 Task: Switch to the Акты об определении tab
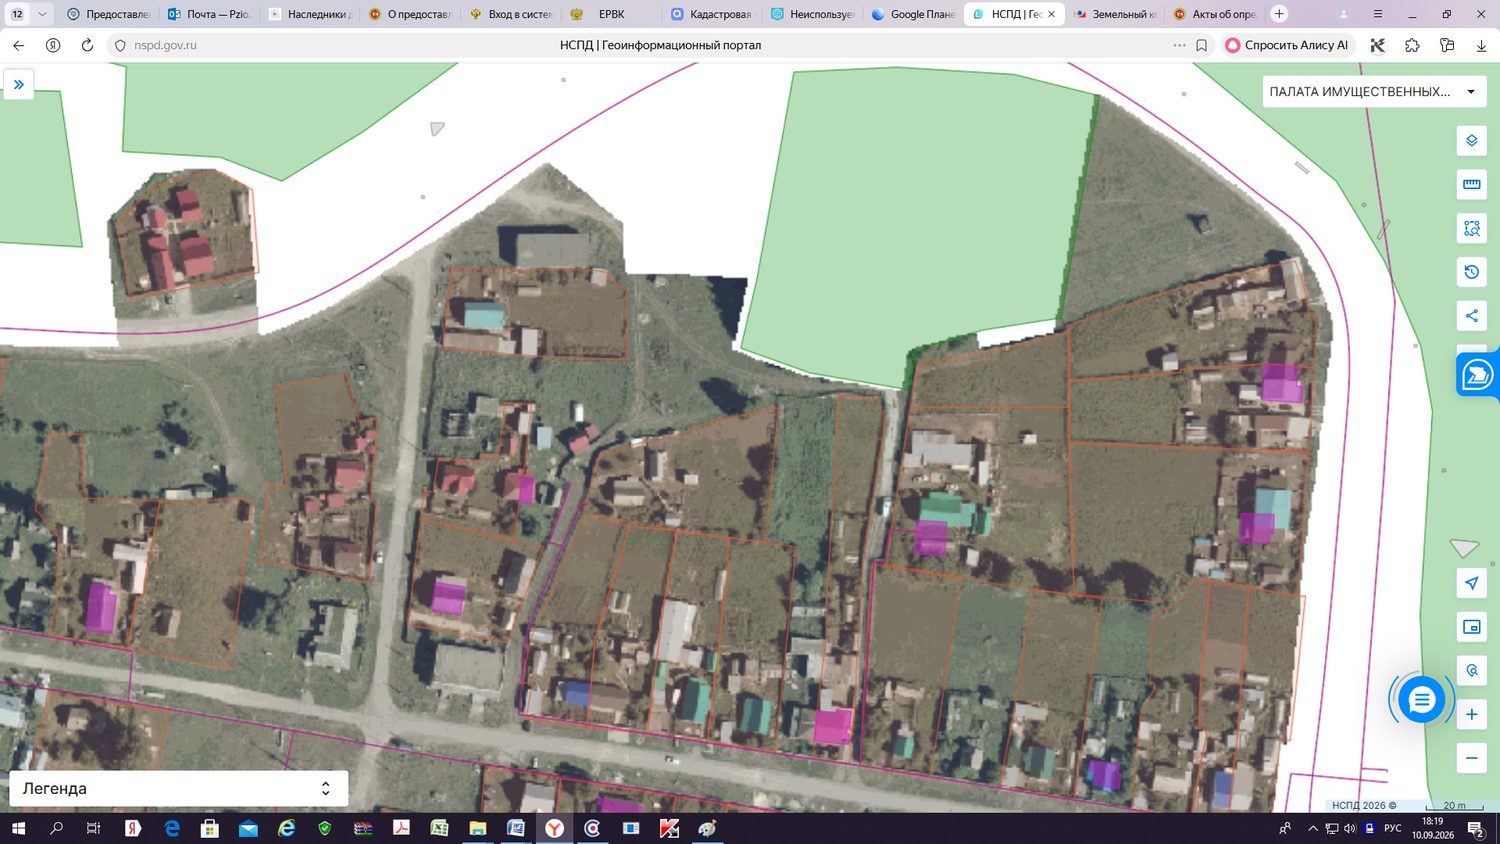tap(1215, 14)
